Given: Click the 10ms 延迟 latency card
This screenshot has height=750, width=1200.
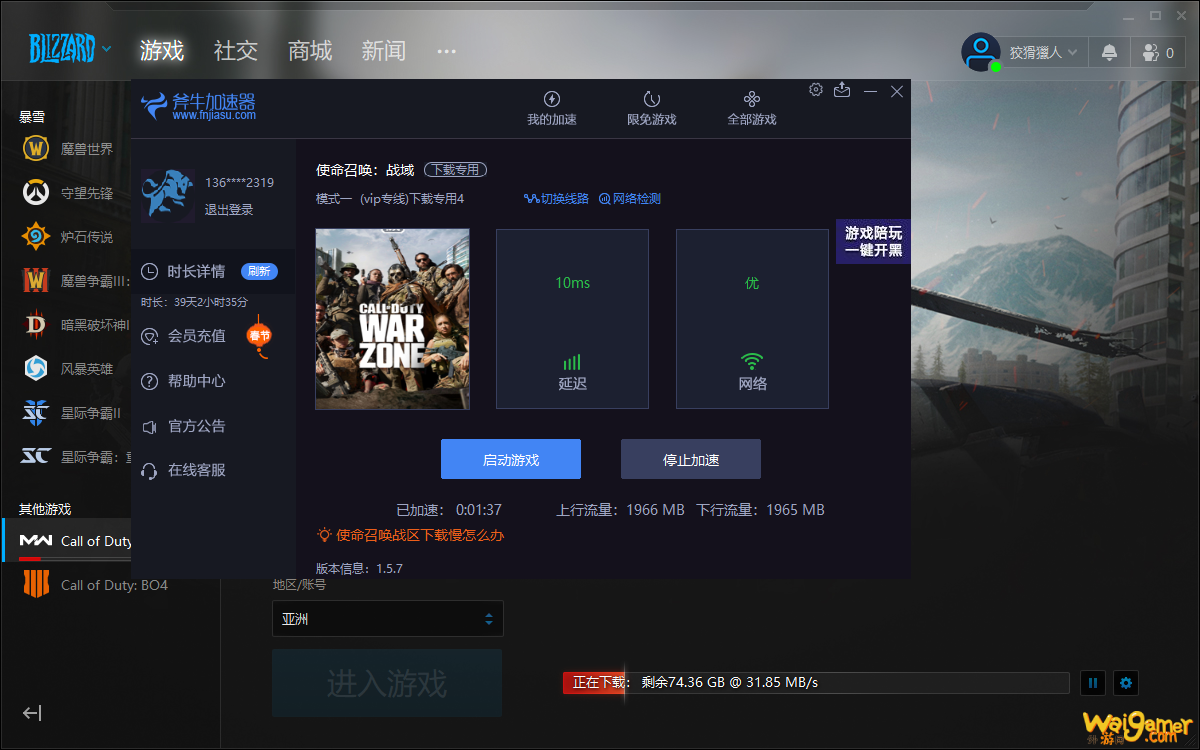Looking at the screenshot, I should [x=573, y=319].
